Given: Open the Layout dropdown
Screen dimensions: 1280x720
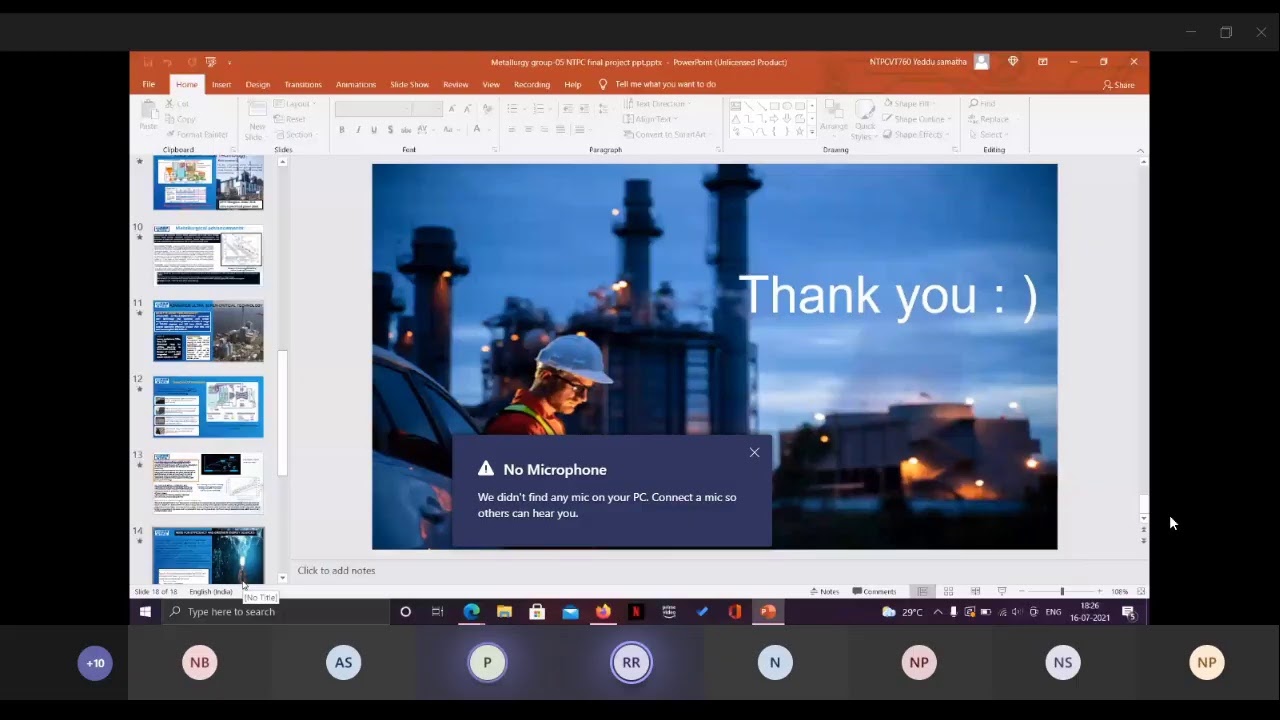Looking at the screenshot, I should [295, 104].
